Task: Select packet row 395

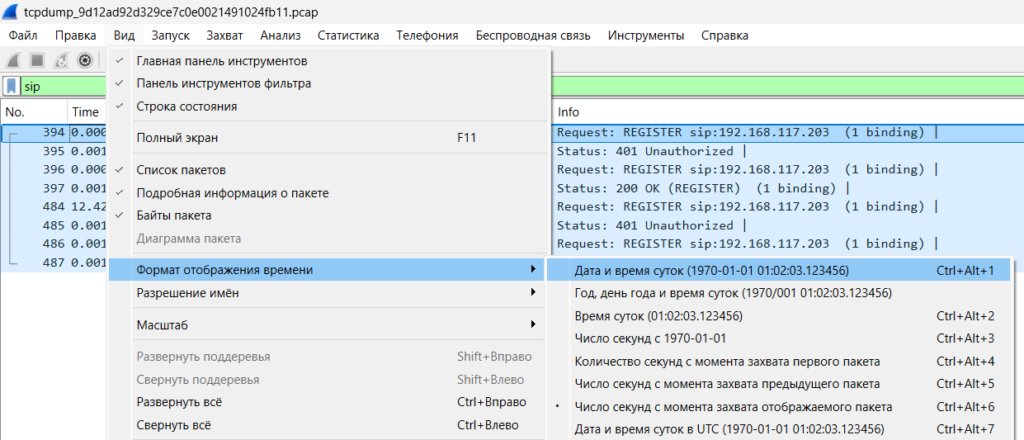Action: tap(512, 151)
